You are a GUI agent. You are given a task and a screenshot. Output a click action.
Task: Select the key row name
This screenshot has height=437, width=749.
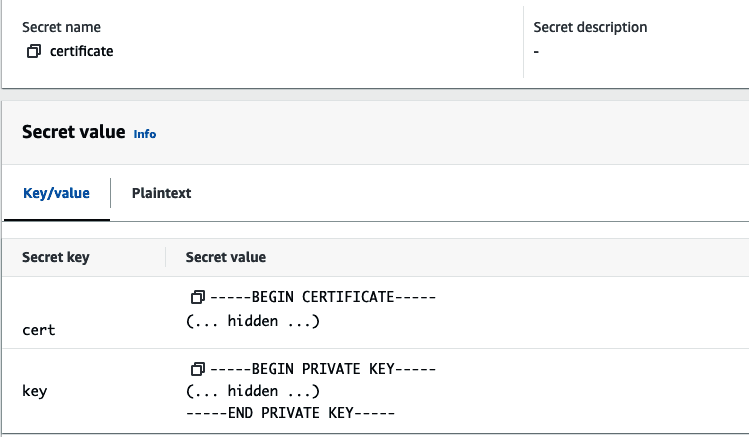pos(34,391)
